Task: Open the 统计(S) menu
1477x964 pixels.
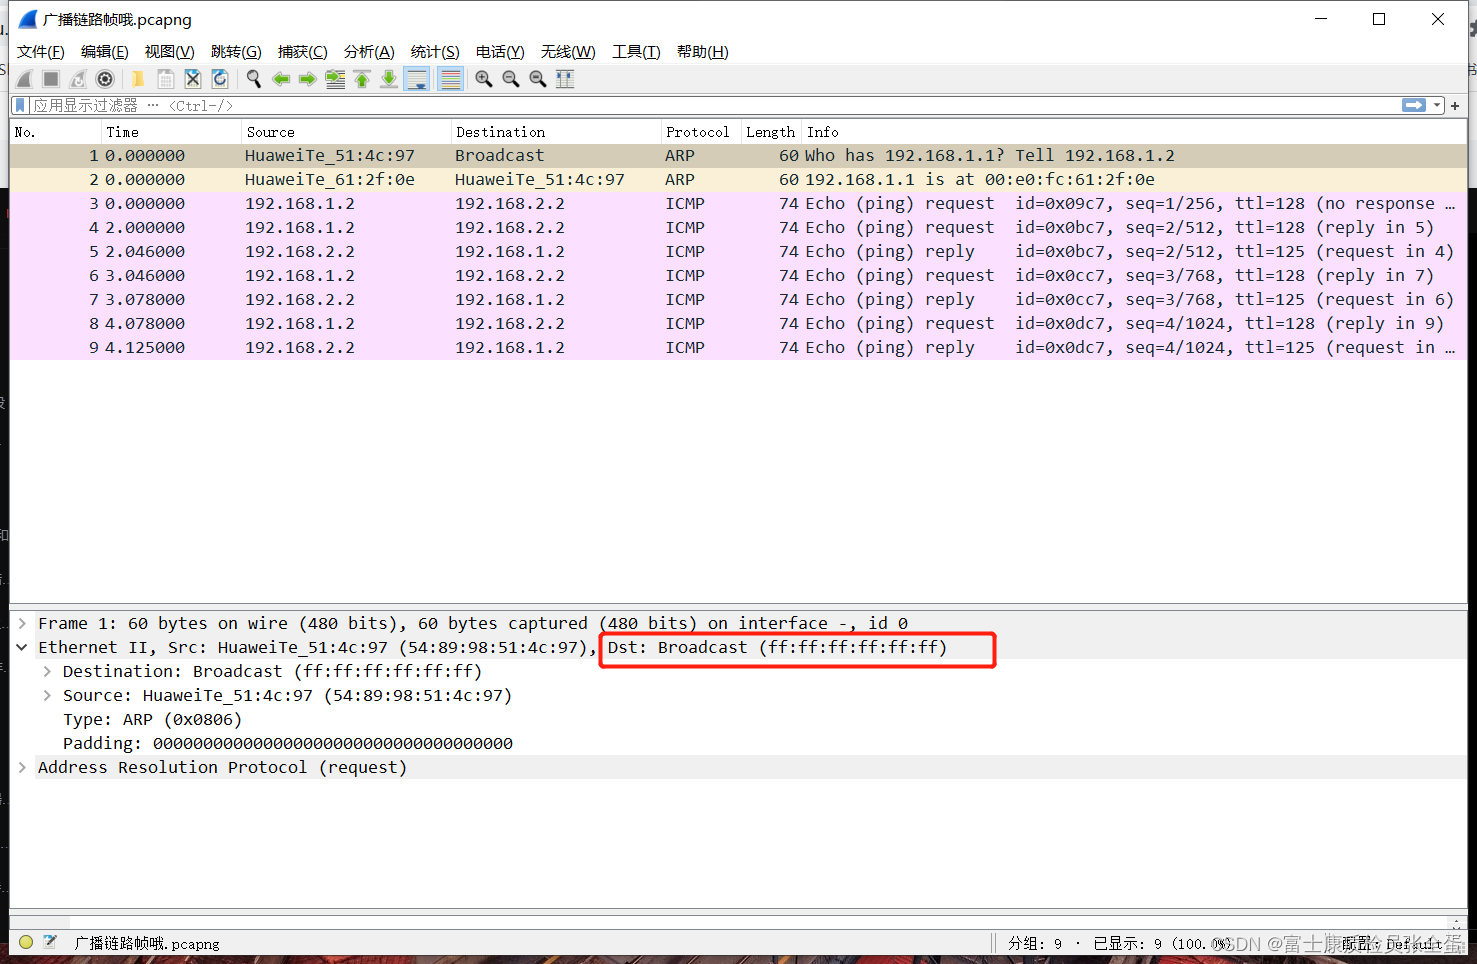Action: coord(435,52)
